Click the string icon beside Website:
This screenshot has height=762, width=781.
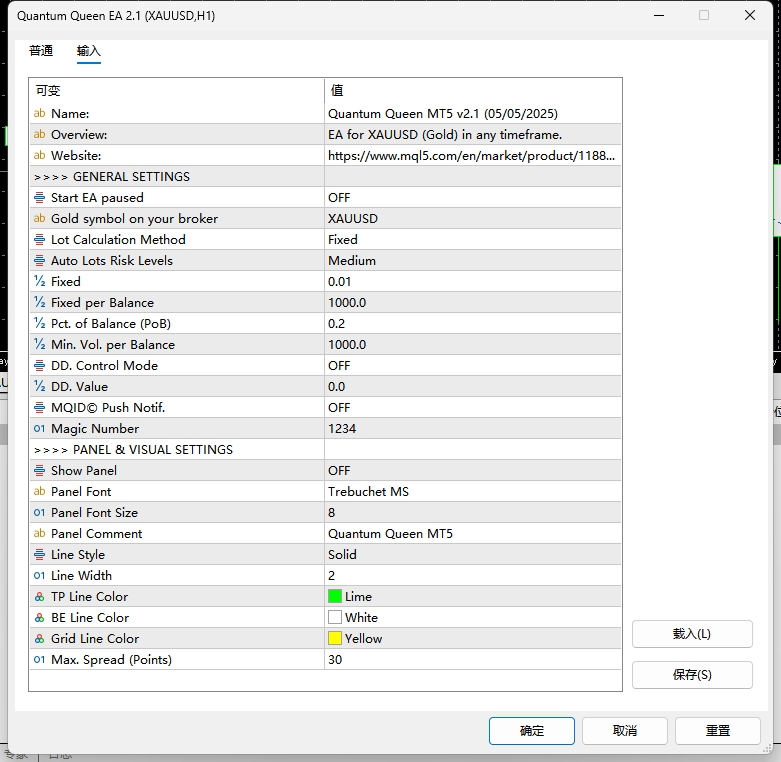39,155
